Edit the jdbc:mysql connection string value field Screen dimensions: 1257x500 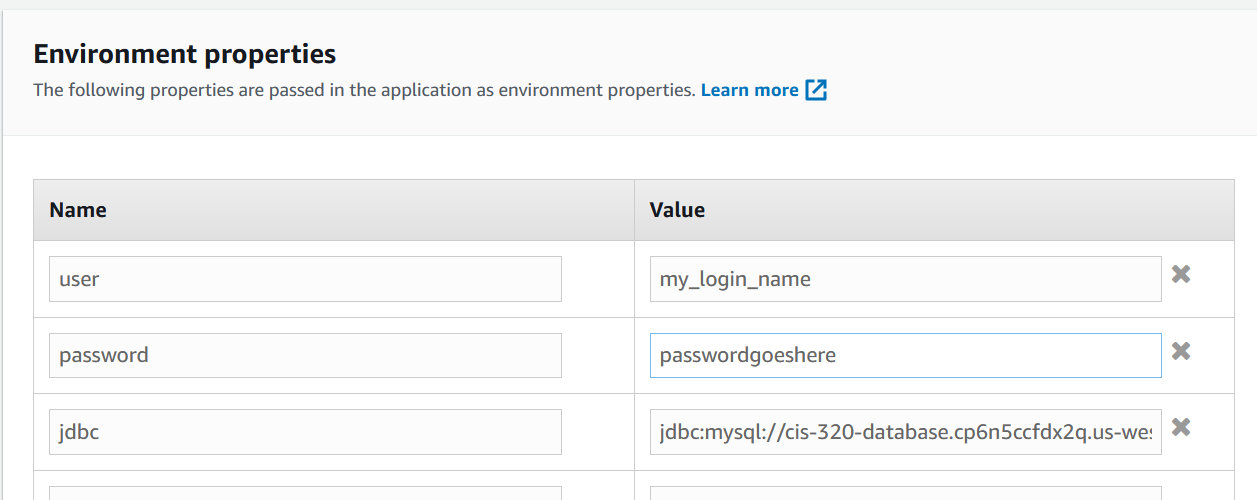pos(905,432)
